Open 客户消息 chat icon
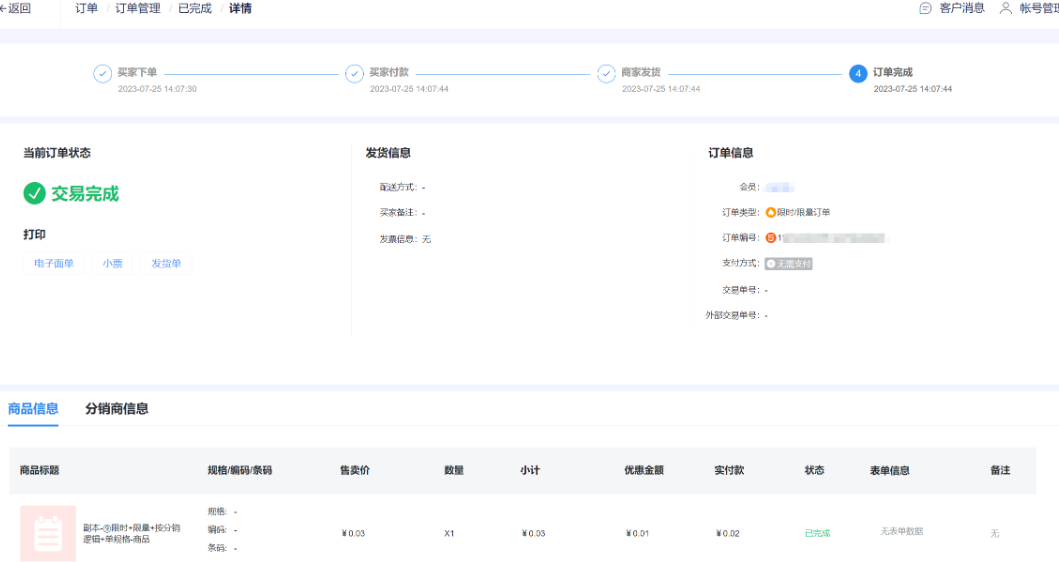 pos(925,8)
